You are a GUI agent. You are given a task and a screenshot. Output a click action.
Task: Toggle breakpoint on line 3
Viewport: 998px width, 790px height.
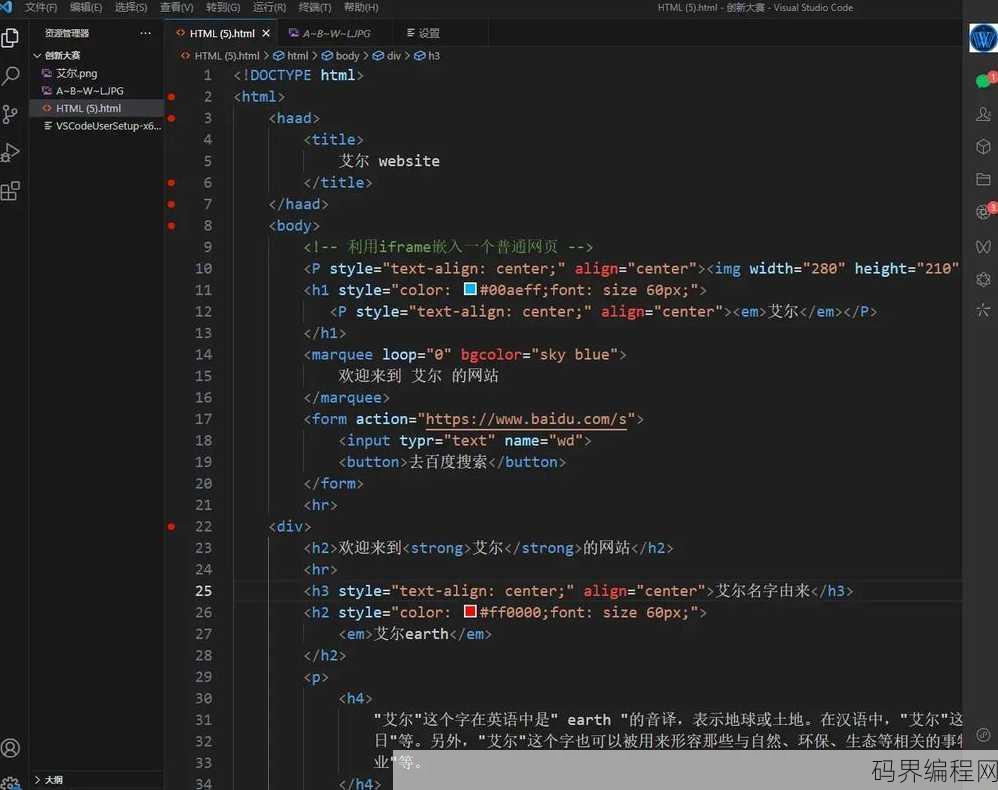coord(171,118)
